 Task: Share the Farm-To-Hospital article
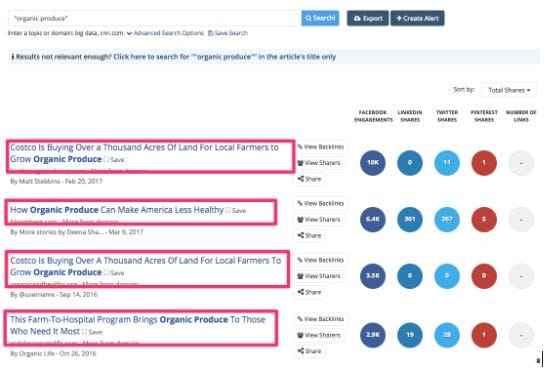[x=309, y=351]
